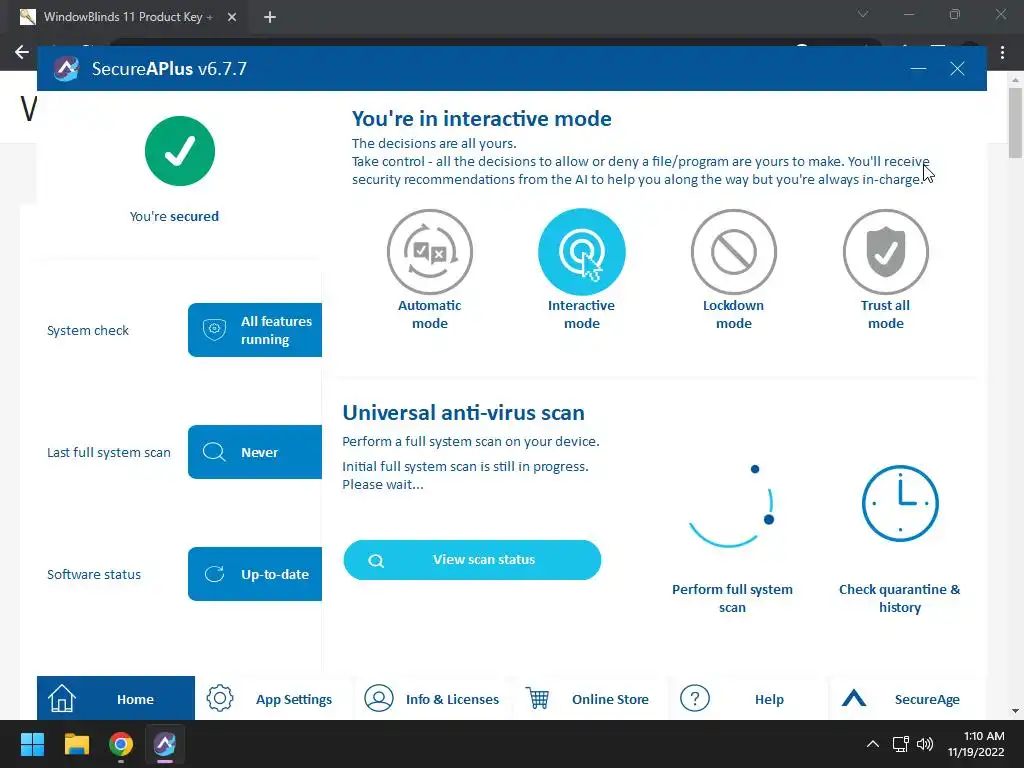Click Trust all mode label text
1024x768 pixels.
click(886, 314)
